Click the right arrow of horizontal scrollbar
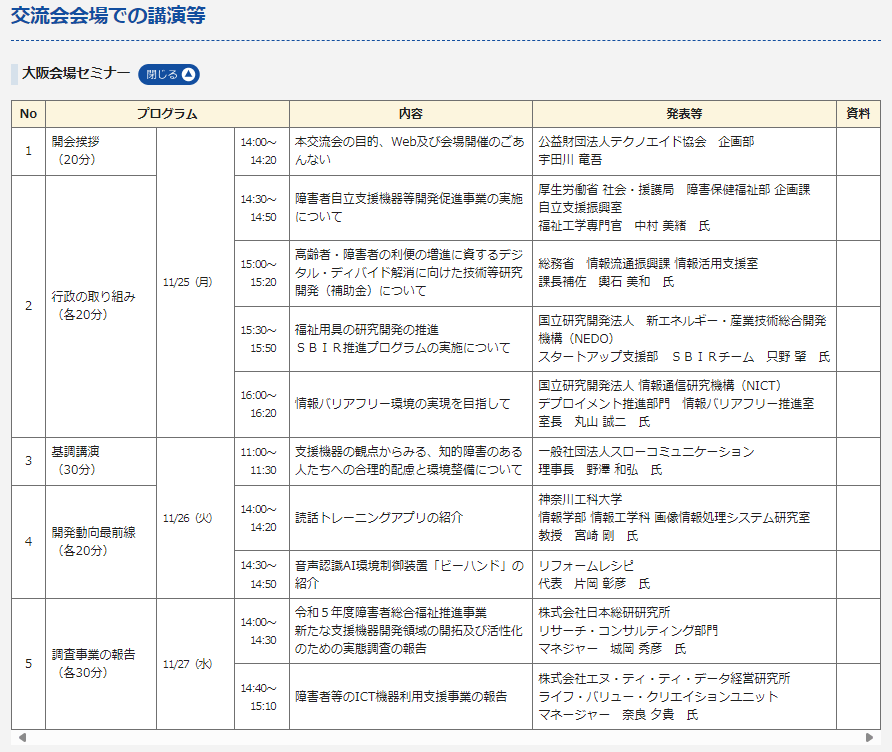 869,737
